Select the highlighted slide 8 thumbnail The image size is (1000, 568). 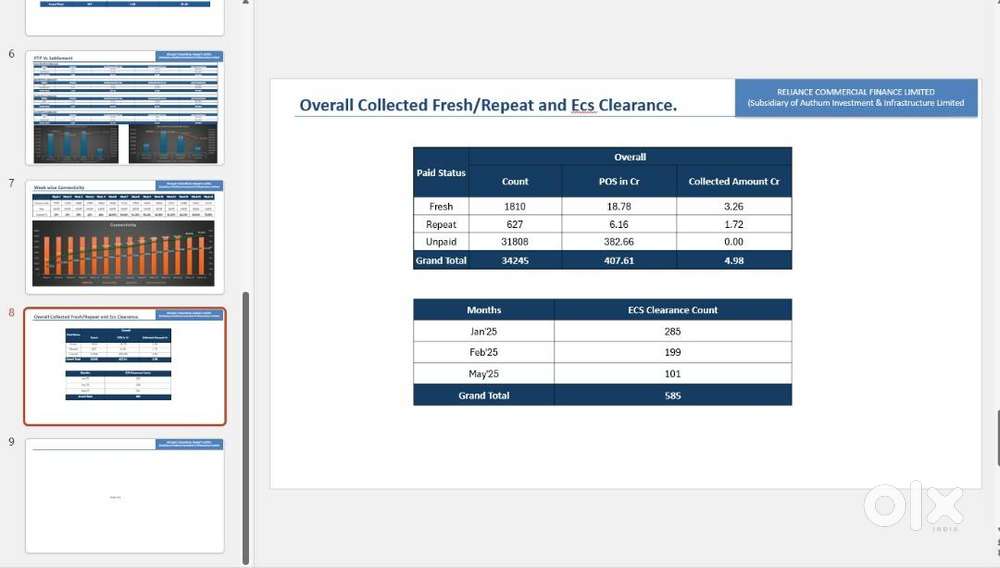pyautogui.click(x=125, y=366)
